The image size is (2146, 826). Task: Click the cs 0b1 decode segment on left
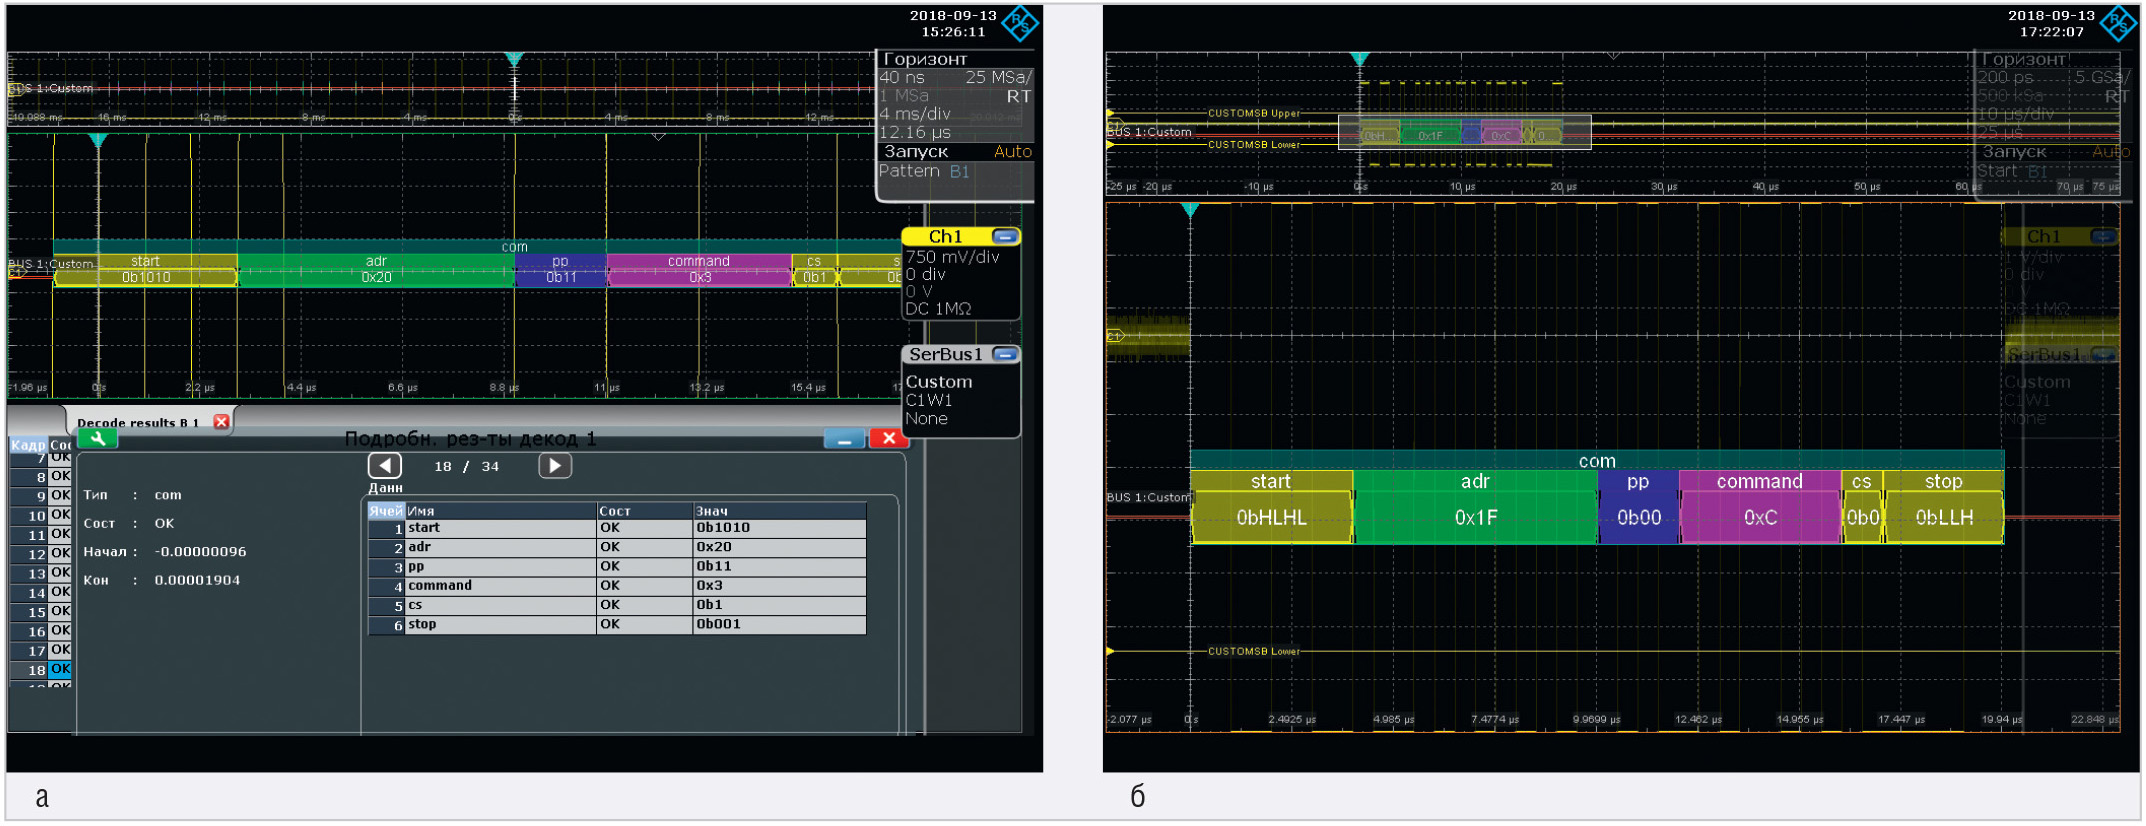(814, 270)
